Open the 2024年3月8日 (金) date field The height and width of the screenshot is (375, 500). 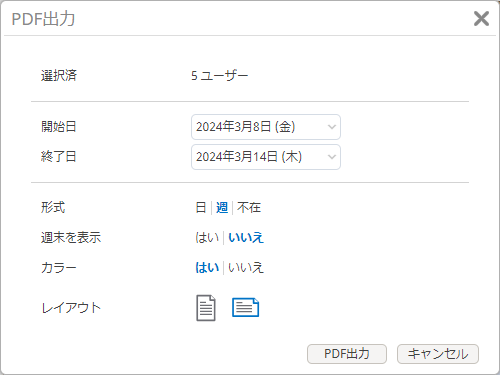(x=266, y=127)
